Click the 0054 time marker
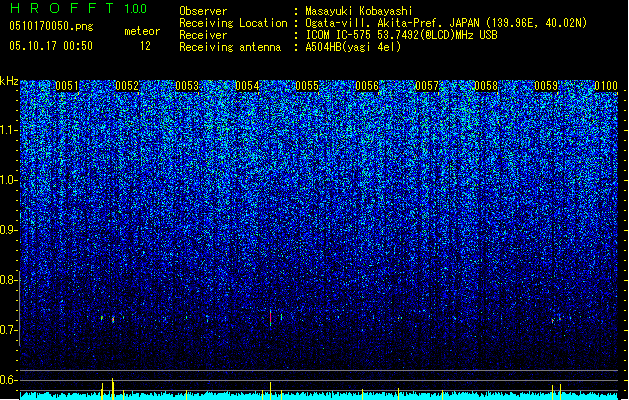629x400 pixels. 247,86
